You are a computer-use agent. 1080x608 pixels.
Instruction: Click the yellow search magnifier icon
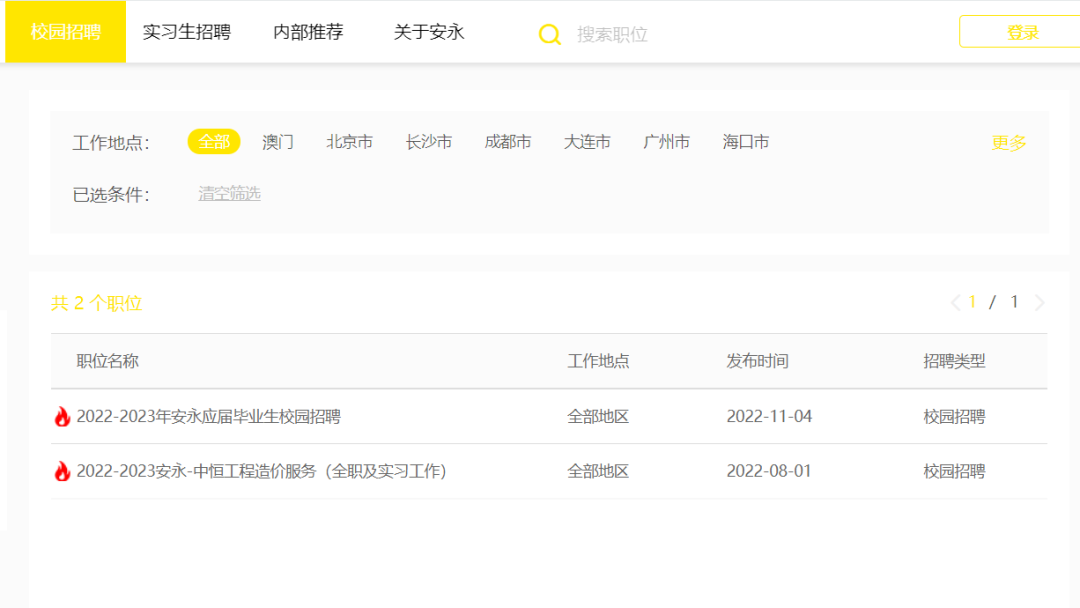549,34
